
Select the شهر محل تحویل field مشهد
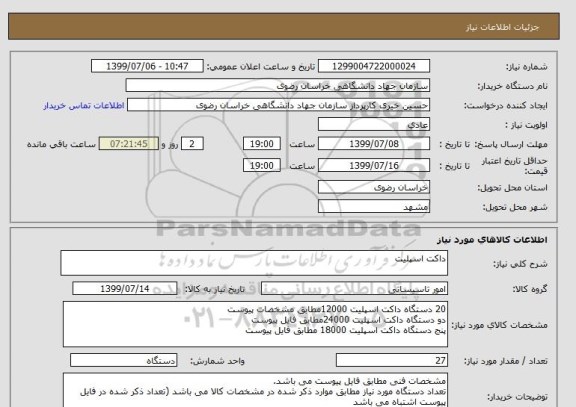tap(374, 206)
